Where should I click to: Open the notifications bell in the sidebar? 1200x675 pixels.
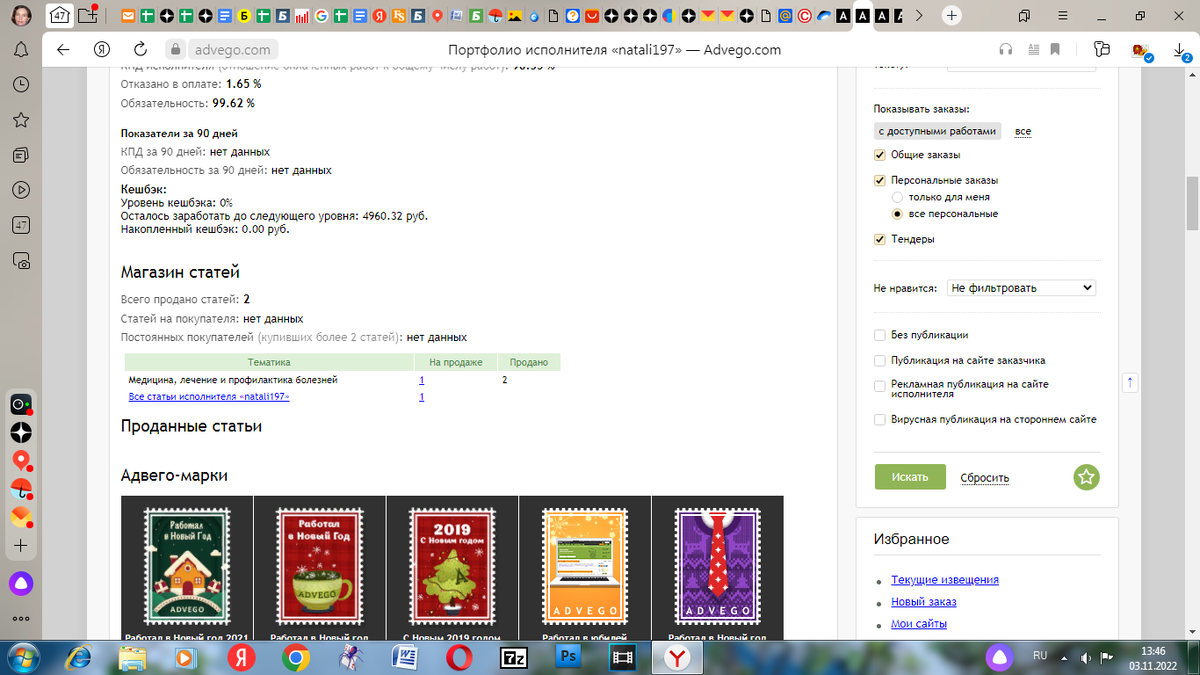(21, 50)
